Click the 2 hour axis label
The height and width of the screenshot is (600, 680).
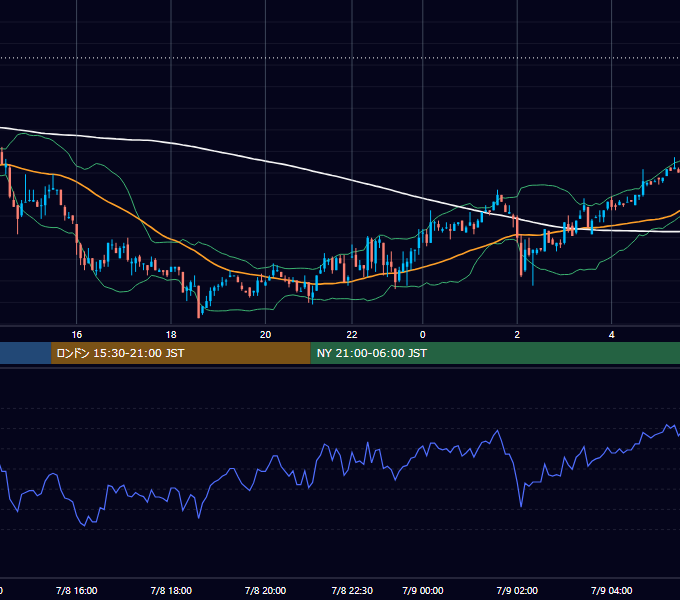pos(517,334)
